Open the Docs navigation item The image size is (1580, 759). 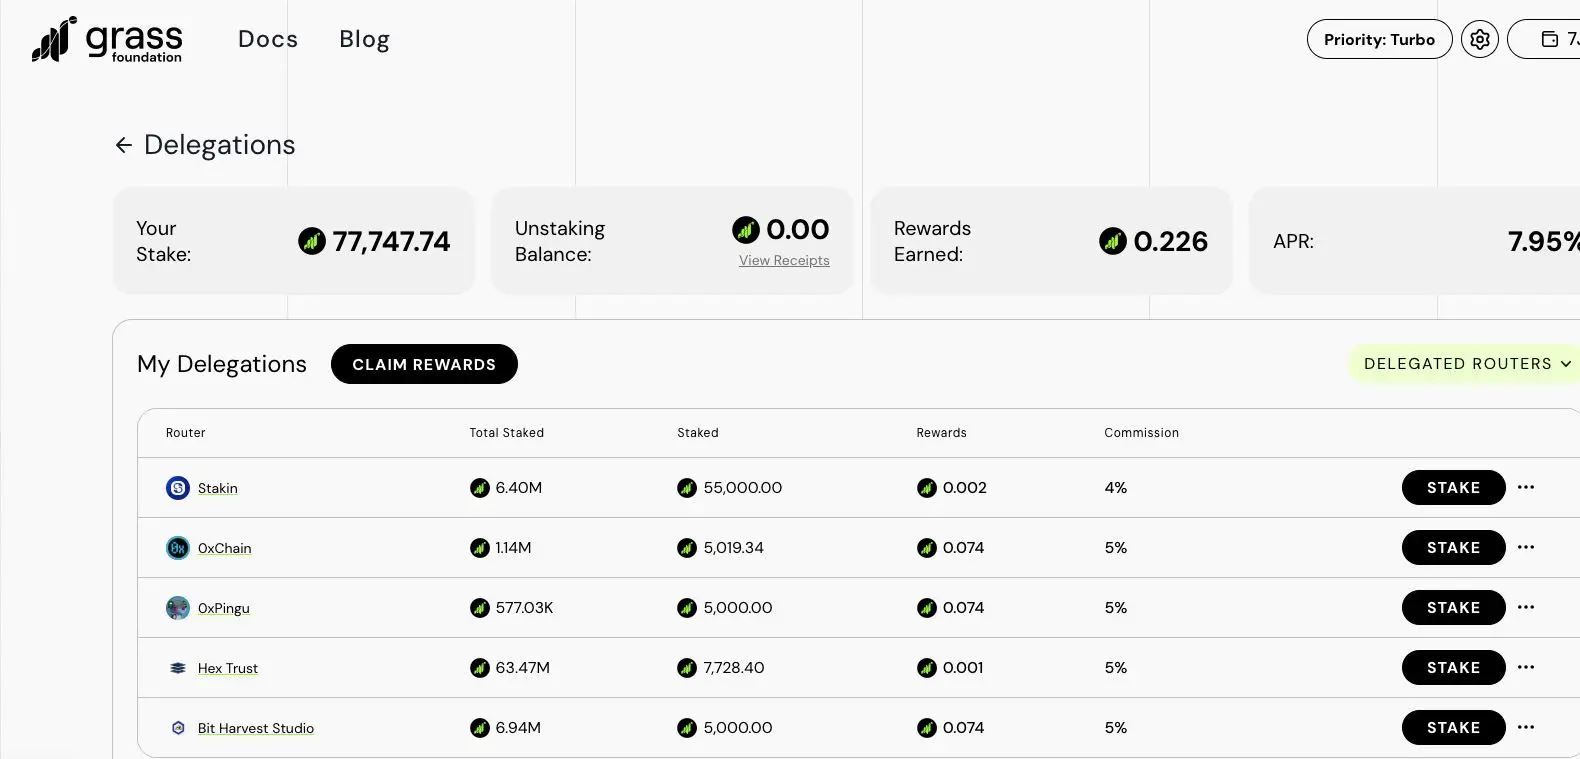[268, 39]
